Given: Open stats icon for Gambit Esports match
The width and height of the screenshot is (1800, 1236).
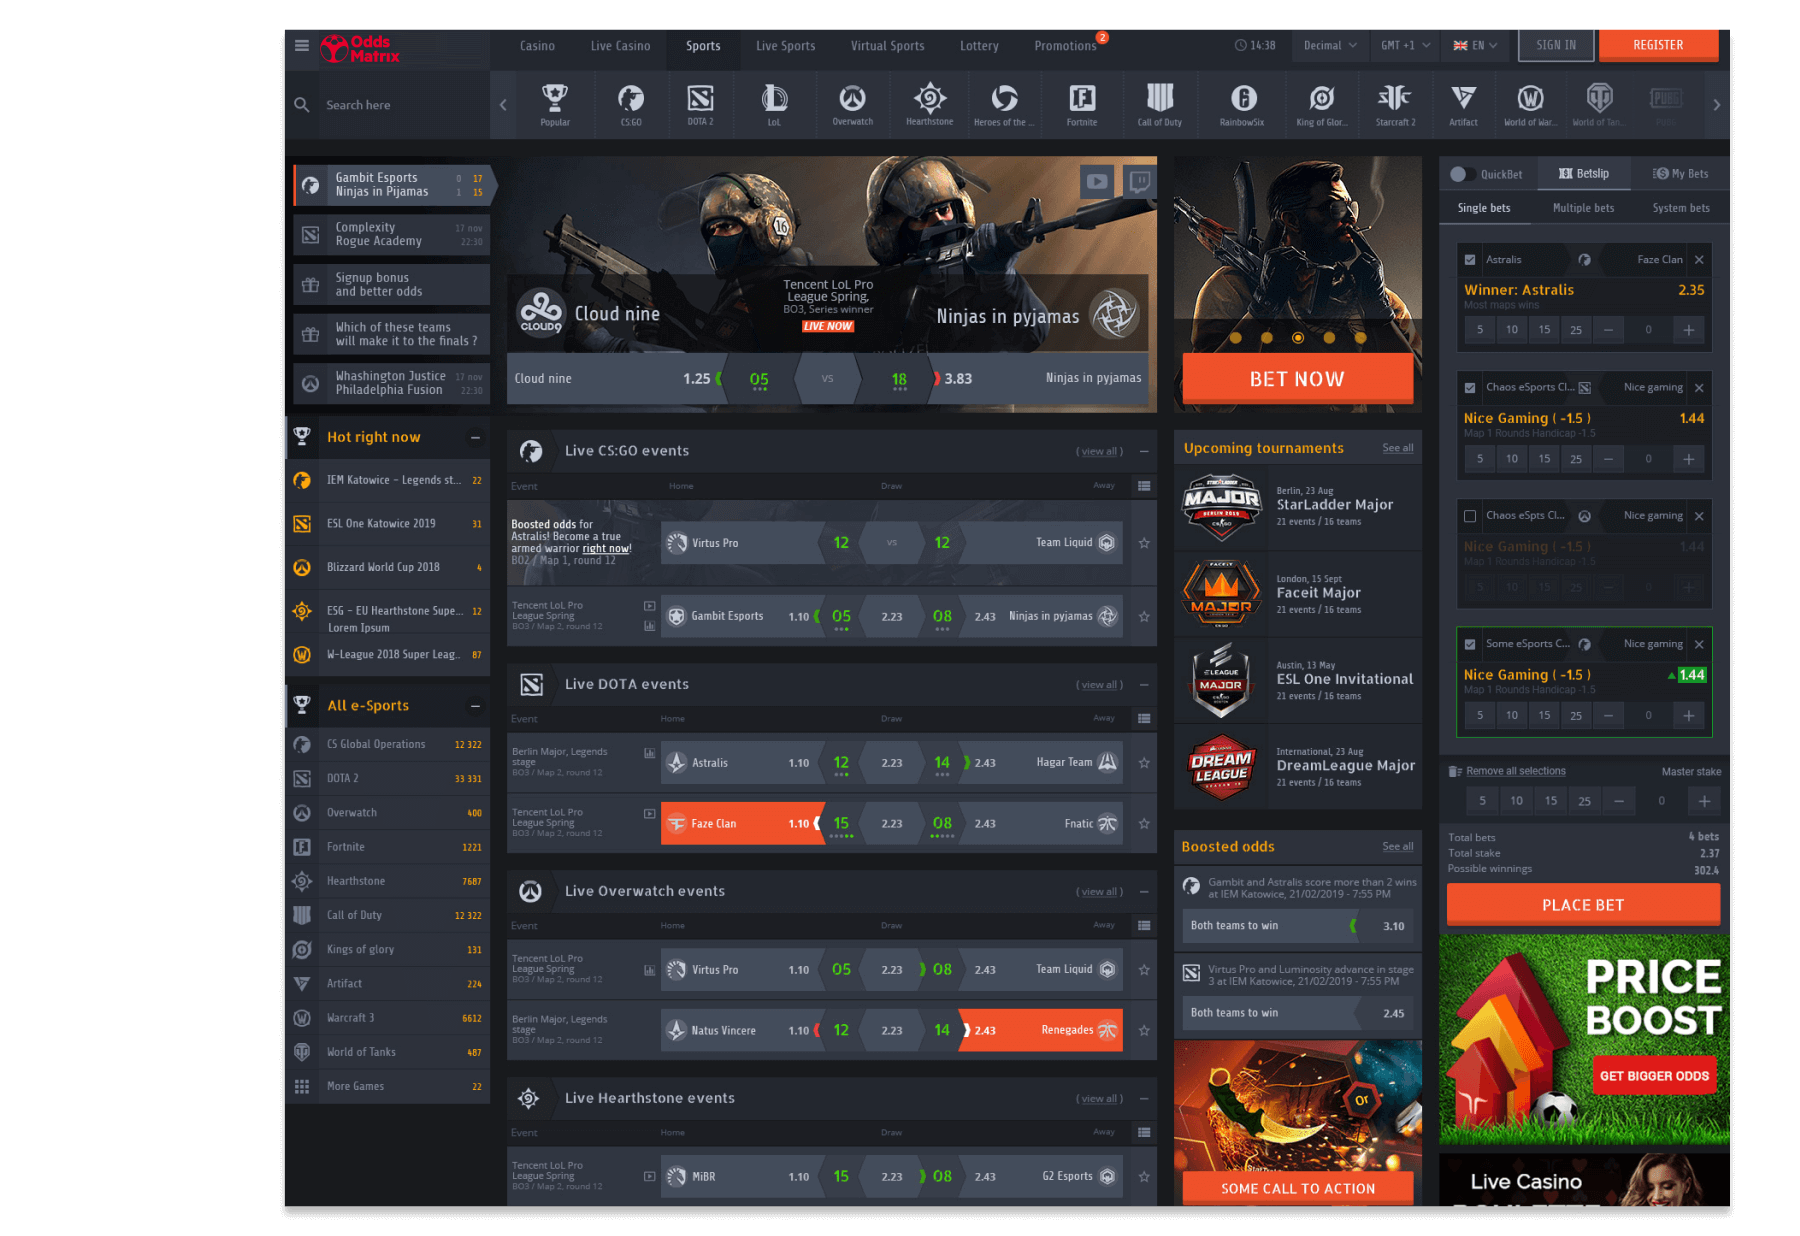Looking at the screenshot, I should click(650, 626).
